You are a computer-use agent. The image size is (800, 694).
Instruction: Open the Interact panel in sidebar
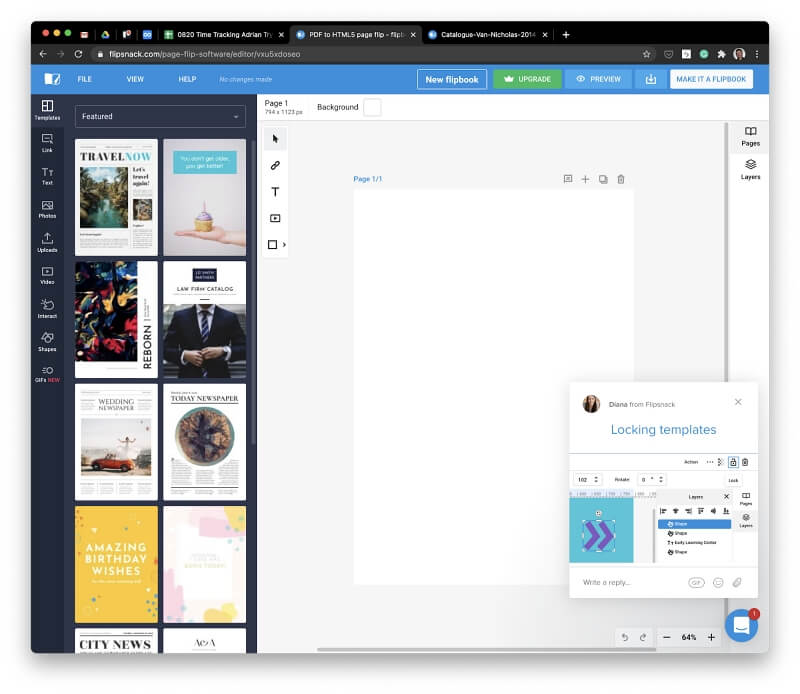[x=47, y=309]
